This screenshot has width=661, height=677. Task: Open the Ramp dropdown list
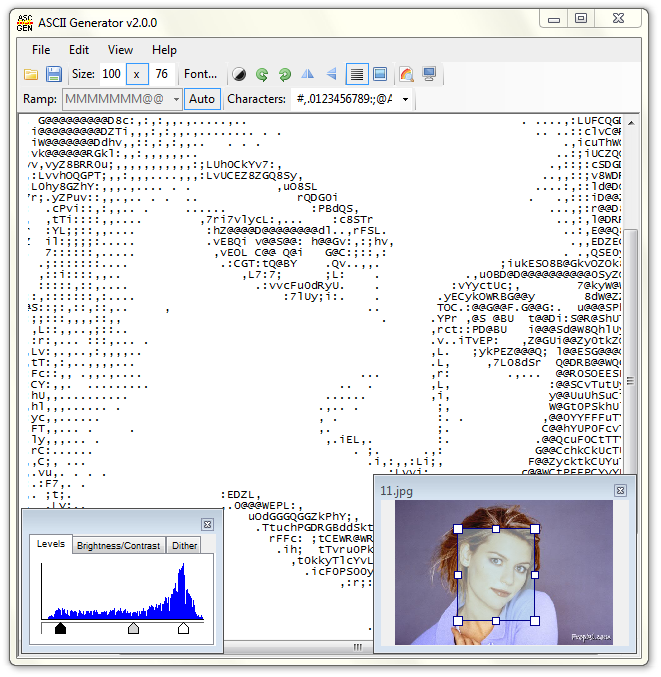(x=176, y=99)
